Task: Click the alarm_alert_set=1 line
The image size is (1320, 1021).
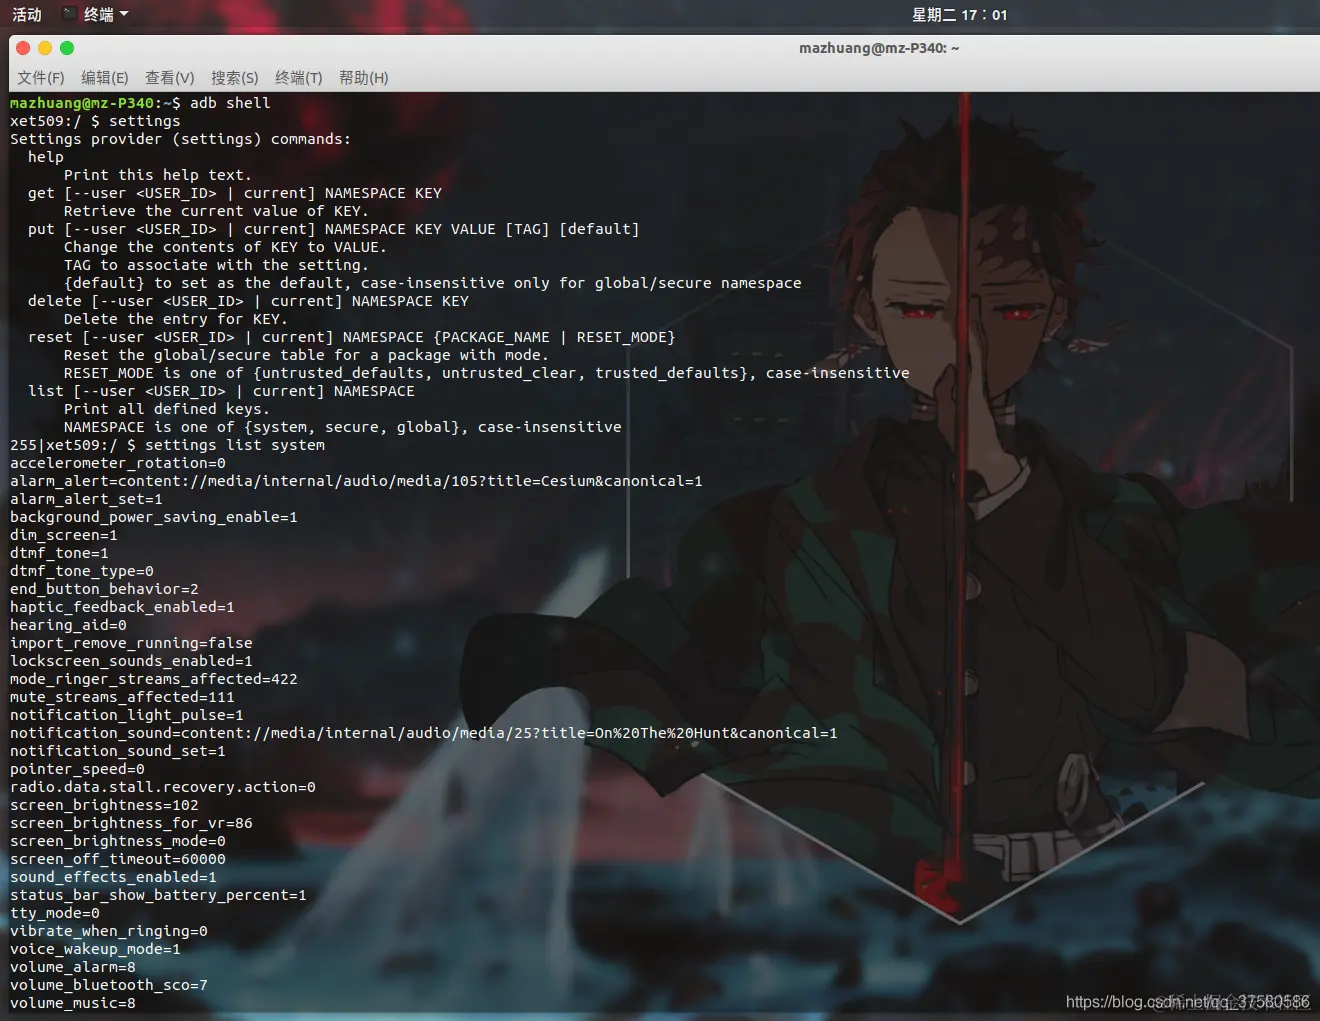Action: (x=86, y=499)
